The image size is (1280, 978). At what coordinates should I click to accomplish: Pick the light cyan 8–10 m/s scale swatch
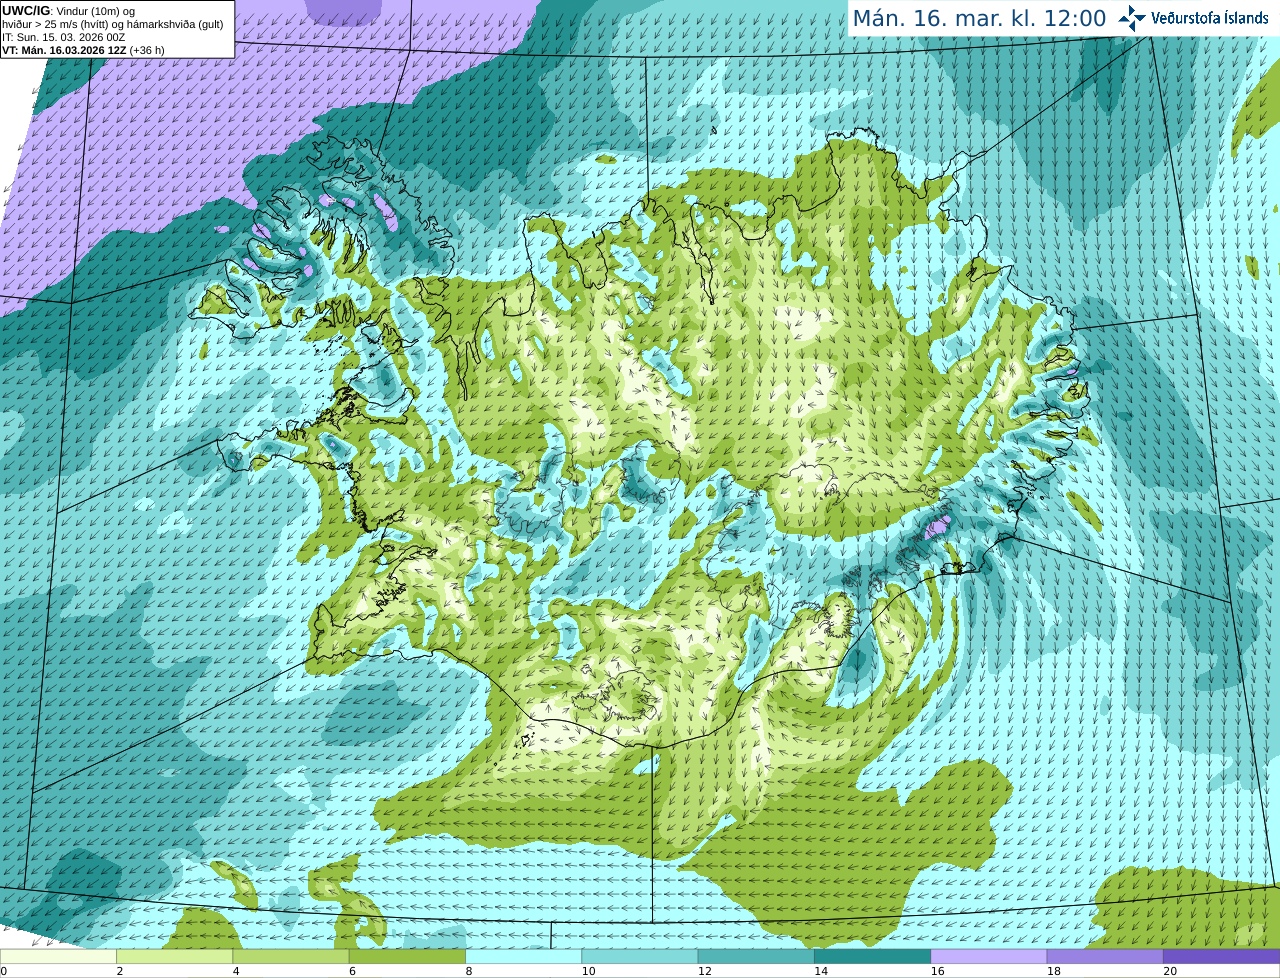pos(523,957)
